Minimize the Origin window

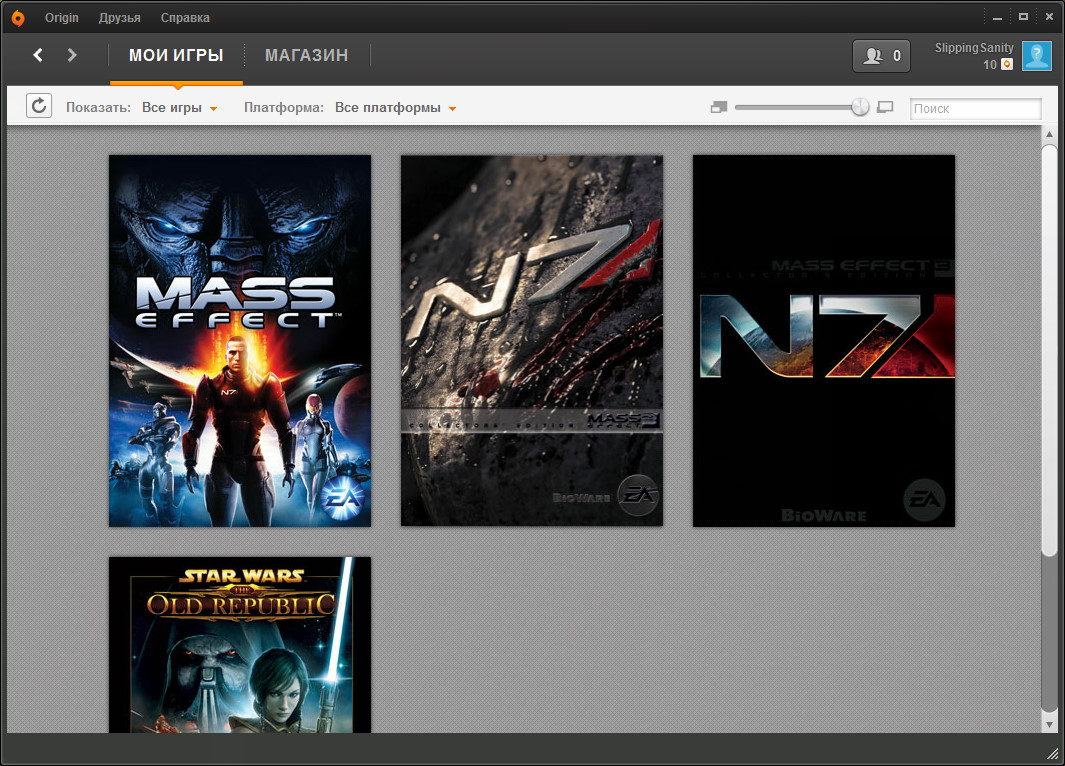(x=997, y=18)
